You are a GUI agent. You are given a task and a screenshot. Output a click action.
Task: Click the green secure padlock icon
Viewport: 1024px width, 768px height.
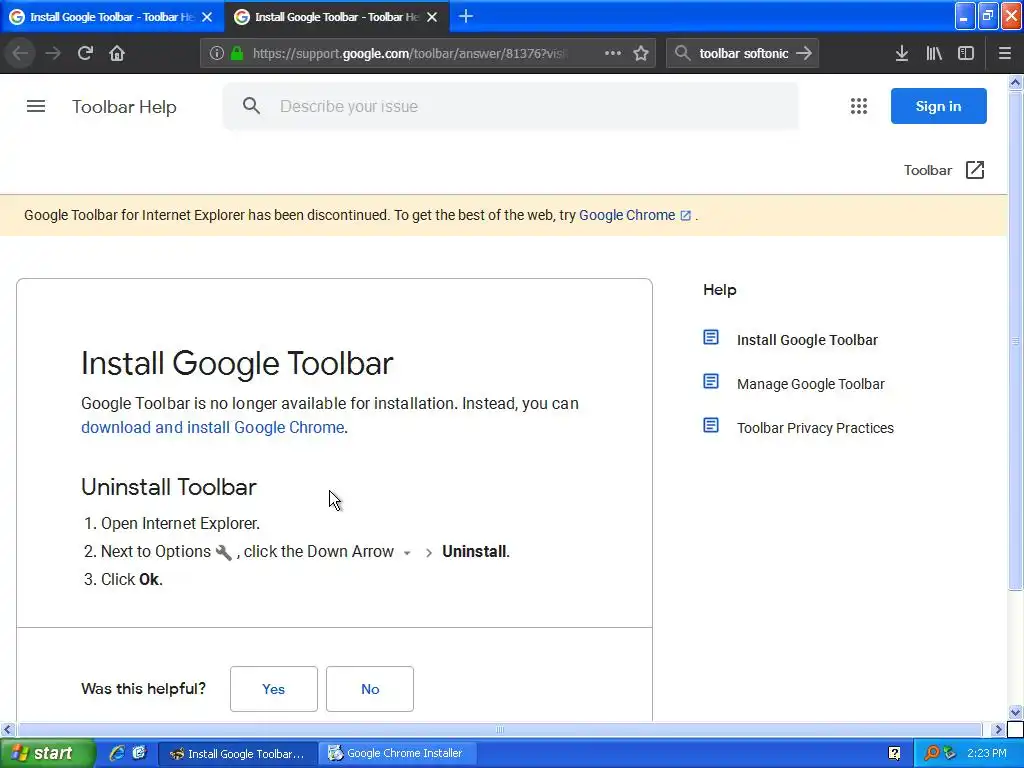click(236, 53)
